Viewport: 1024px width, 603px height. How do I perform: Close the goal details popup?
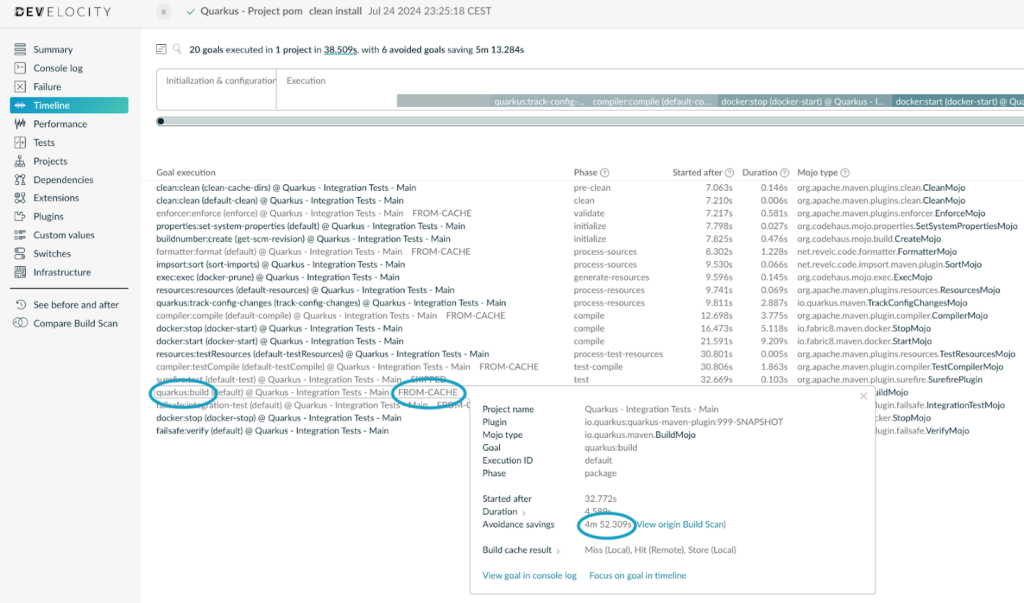(864, 396)
